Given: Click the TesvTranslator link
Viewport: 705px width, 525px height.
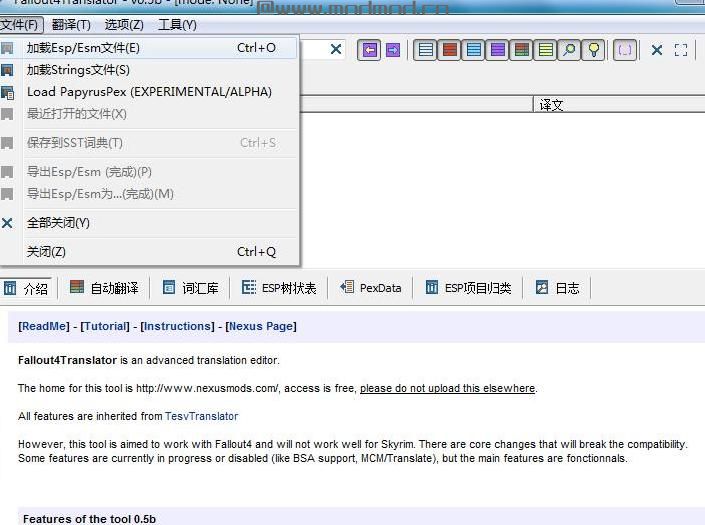Looking at the screenshot, I should pos(201,416).
